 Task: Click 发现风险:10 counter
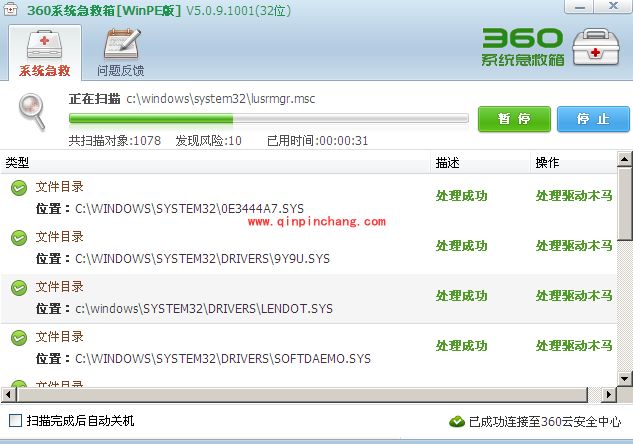point(208,141)
